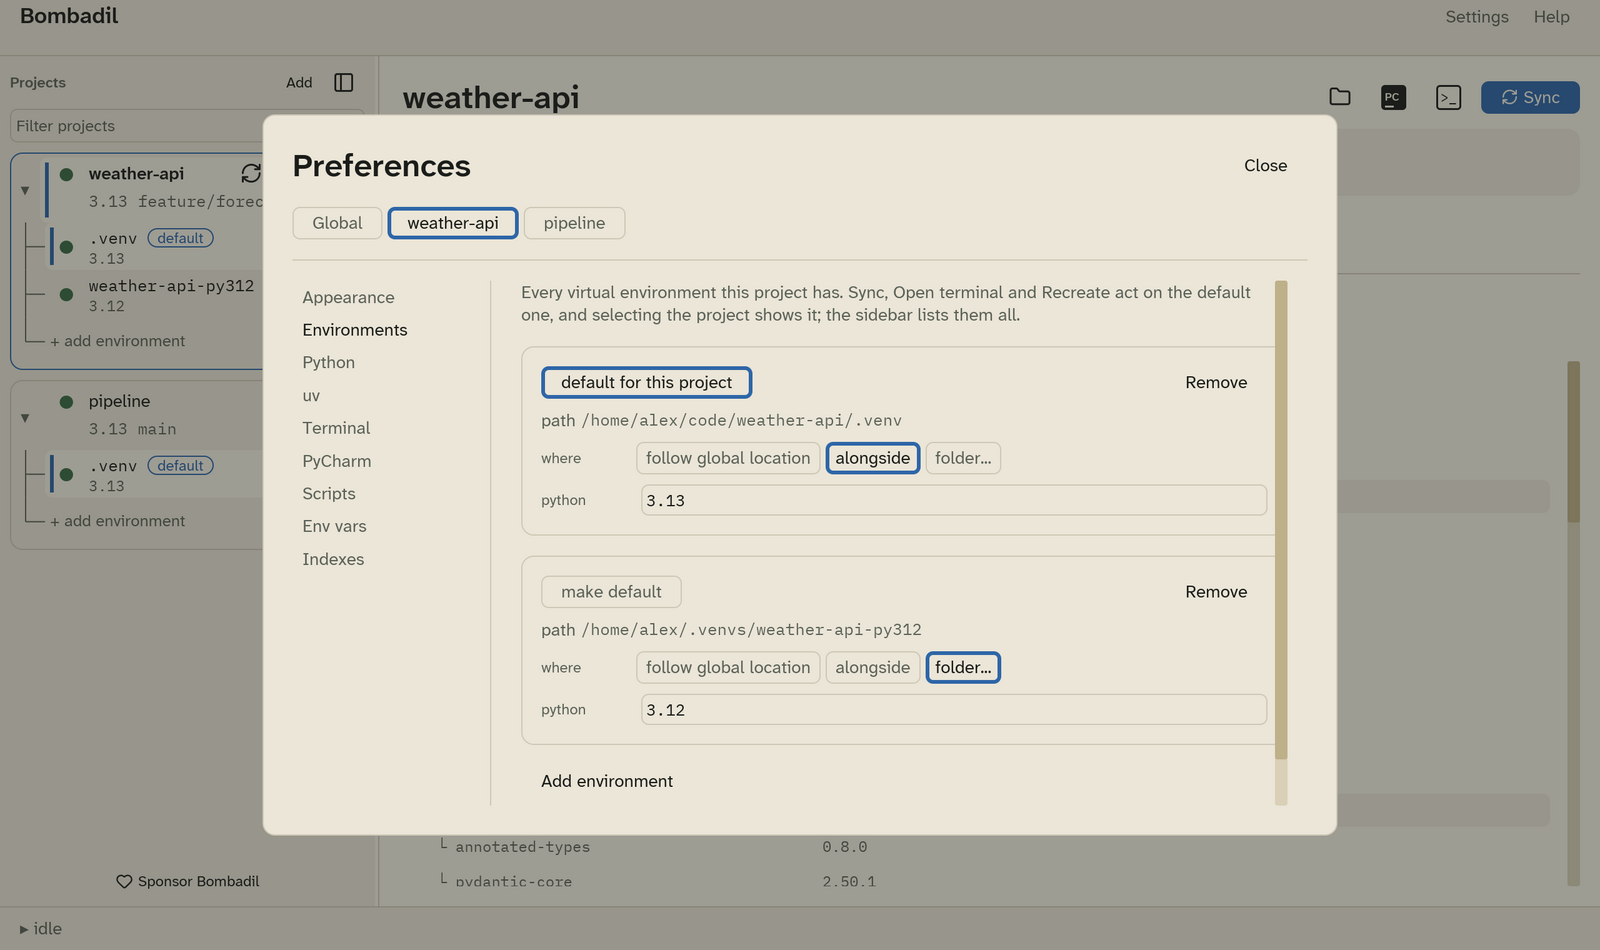Viewport: 1600px width, 950px height.
Task: Collapse the weather-api project tree
Action: click(25, 190)
